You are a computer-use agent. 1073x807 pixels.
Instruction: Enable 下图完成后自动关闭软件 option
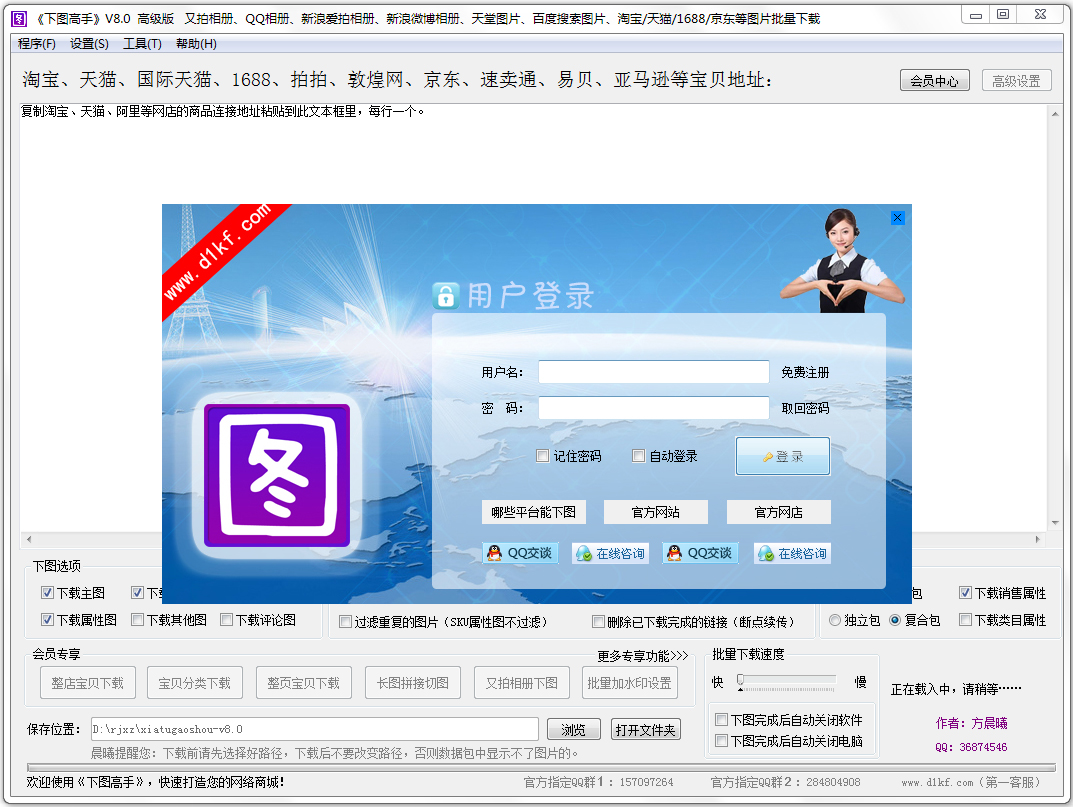[x=723, y=718]
